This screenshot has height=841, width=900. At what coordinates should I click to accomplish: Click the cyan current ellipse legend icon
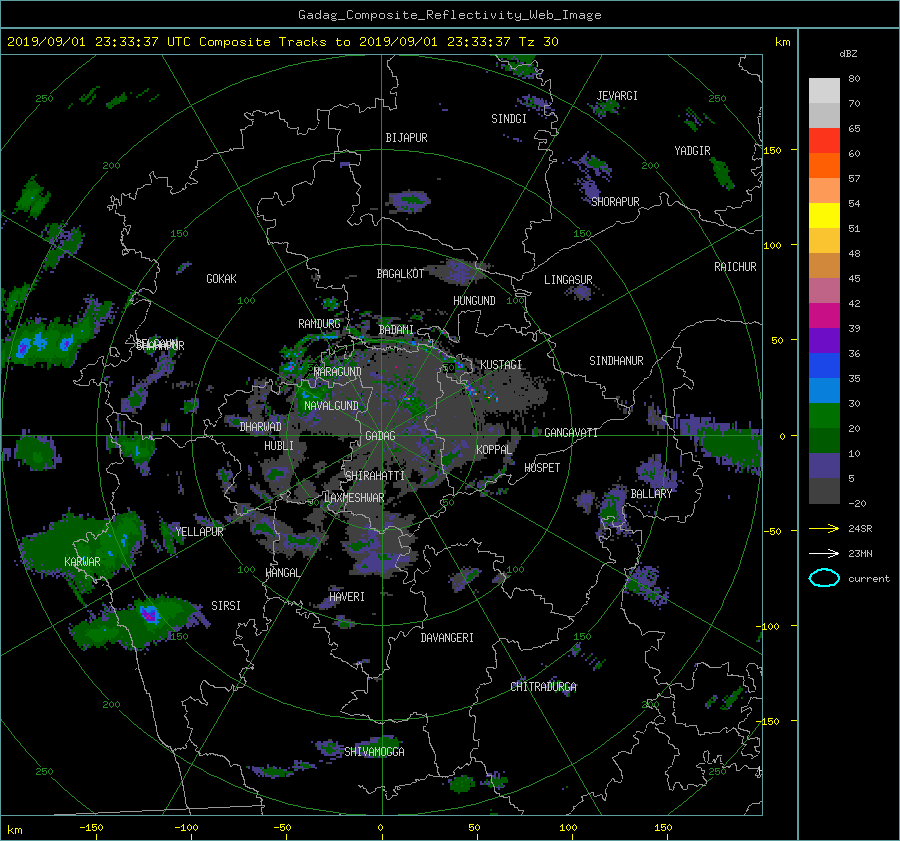coord(824,578)
